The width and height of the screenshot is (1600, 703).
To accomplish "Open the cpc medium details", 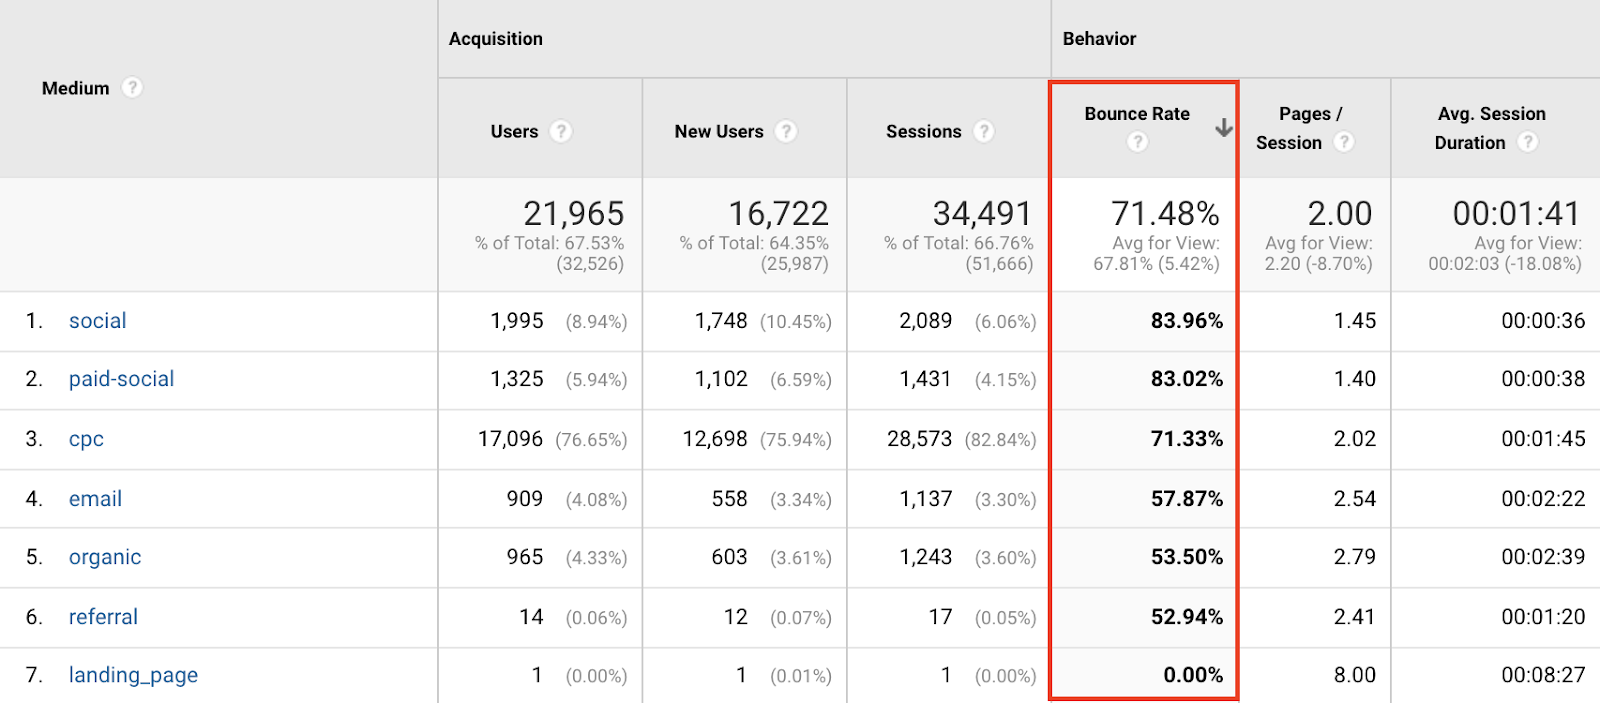I will click(85, 438).
